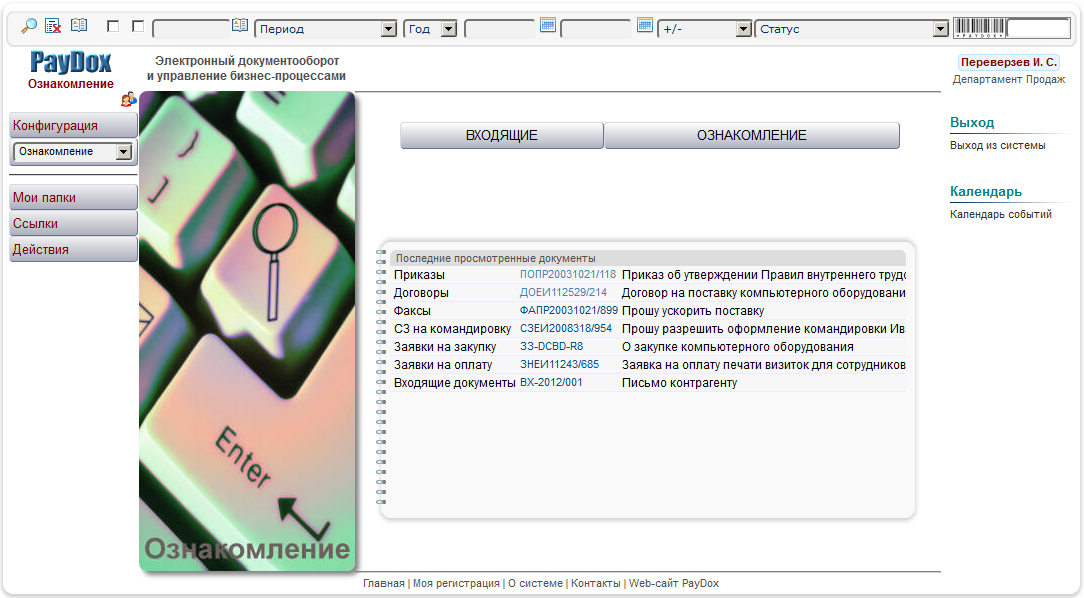The image size is (1084, 598).
Task: Open the second calendar date picker icon
Action: pyautogui.click(x=645, y=26)
